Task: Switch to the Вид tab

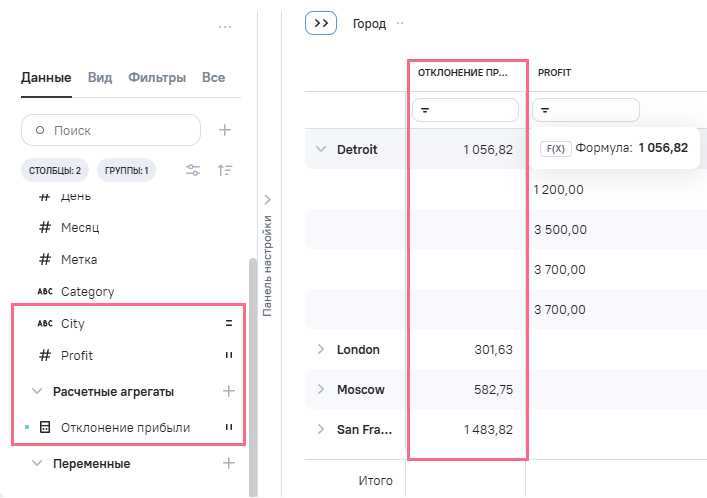Action: [x=100, y=77]
